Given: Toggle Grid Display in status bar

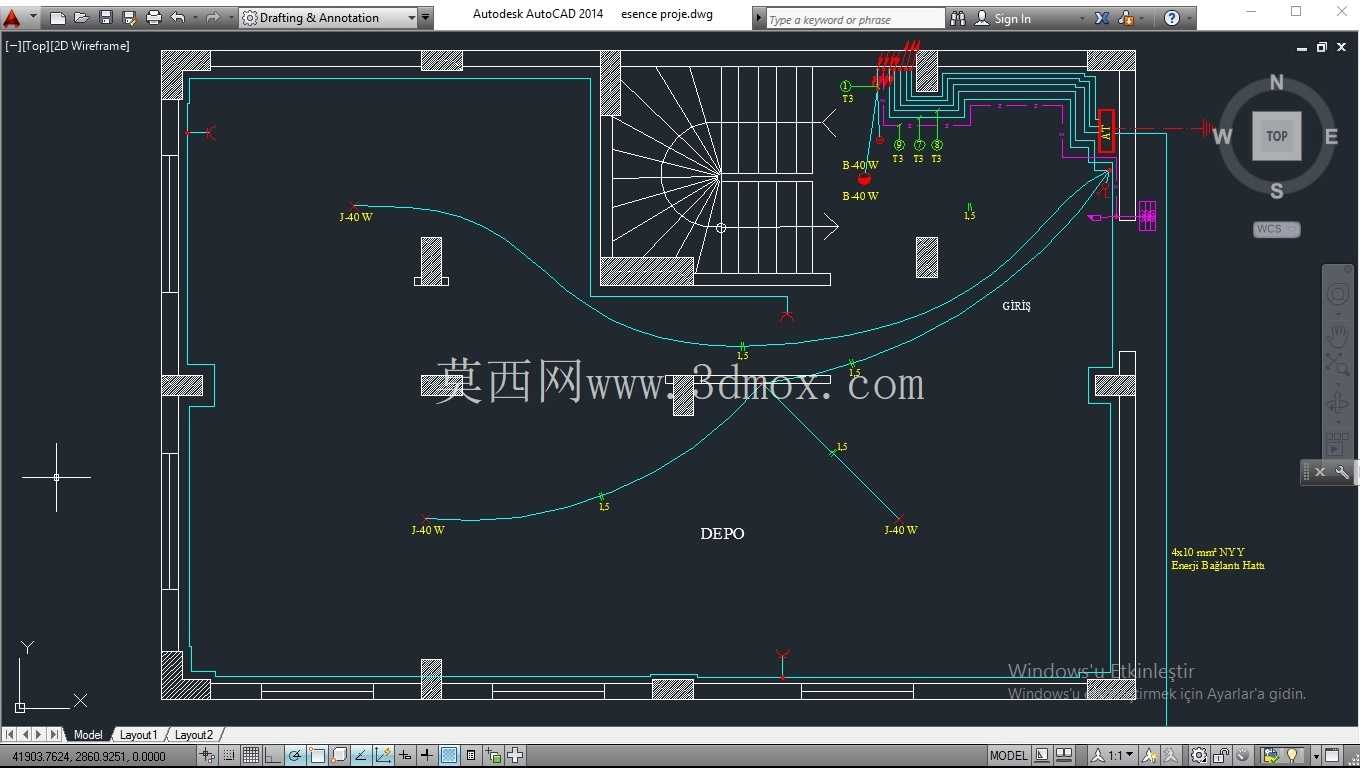Looking at the screenshot, I should pos(250,755).
